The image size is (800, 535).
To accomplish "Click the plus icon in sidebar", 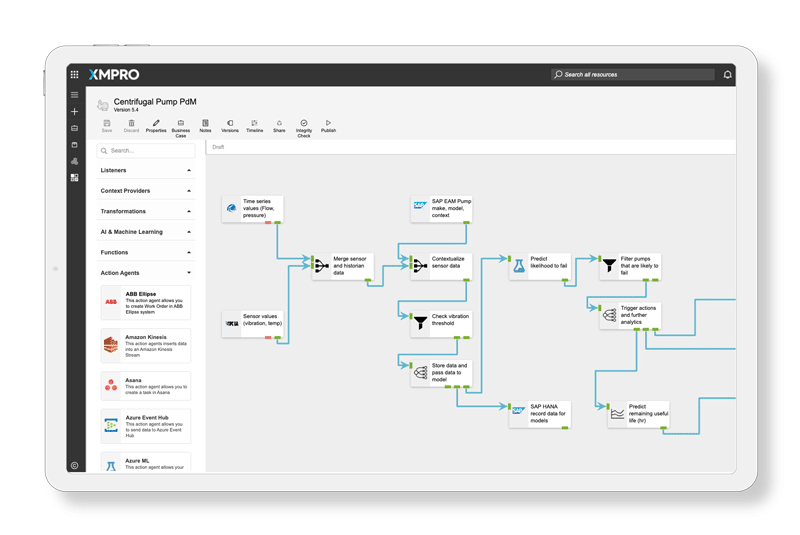I will point(74,111).
